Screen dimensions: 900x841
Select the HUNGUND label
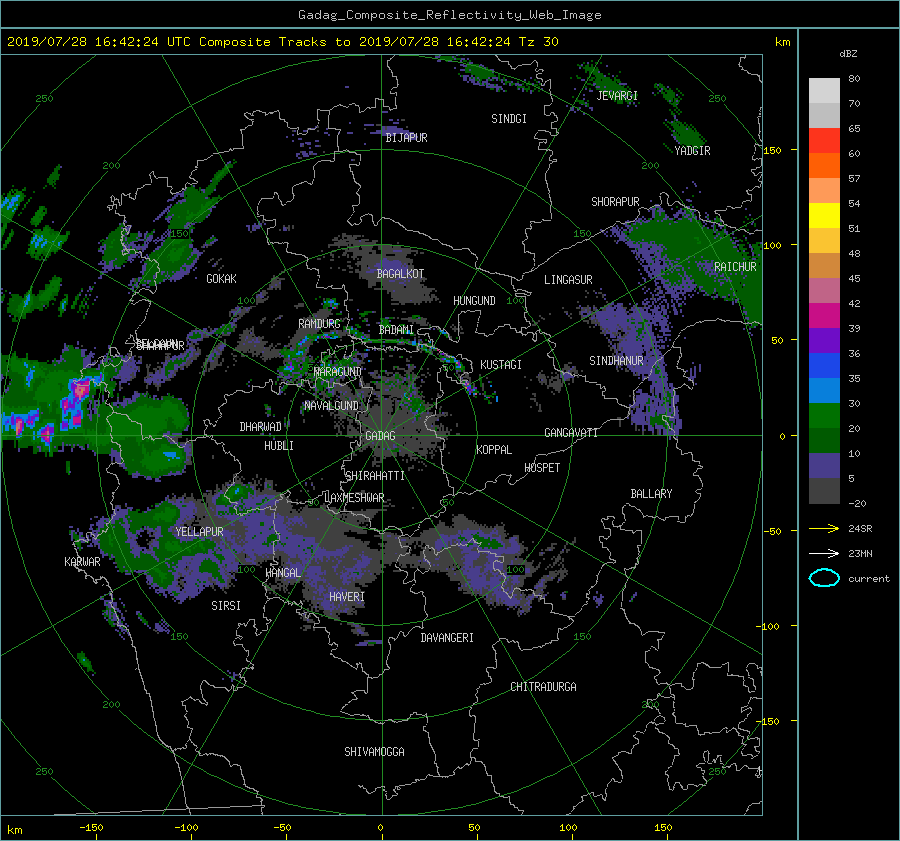(474, 301)
